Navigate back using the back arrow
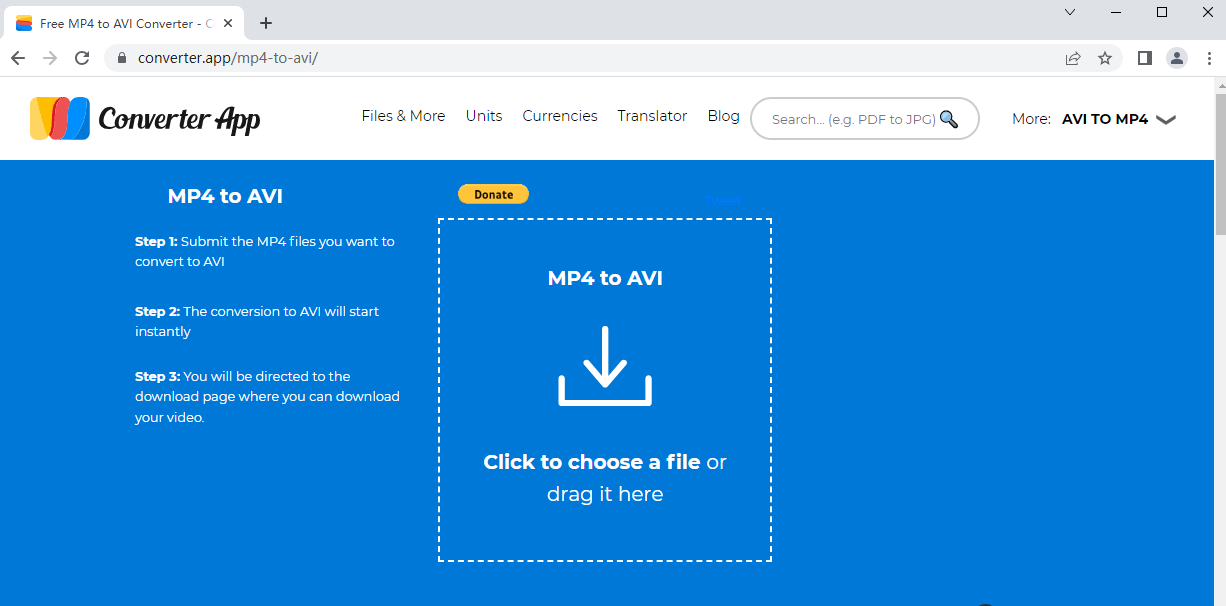 click(x=18, y=58)
